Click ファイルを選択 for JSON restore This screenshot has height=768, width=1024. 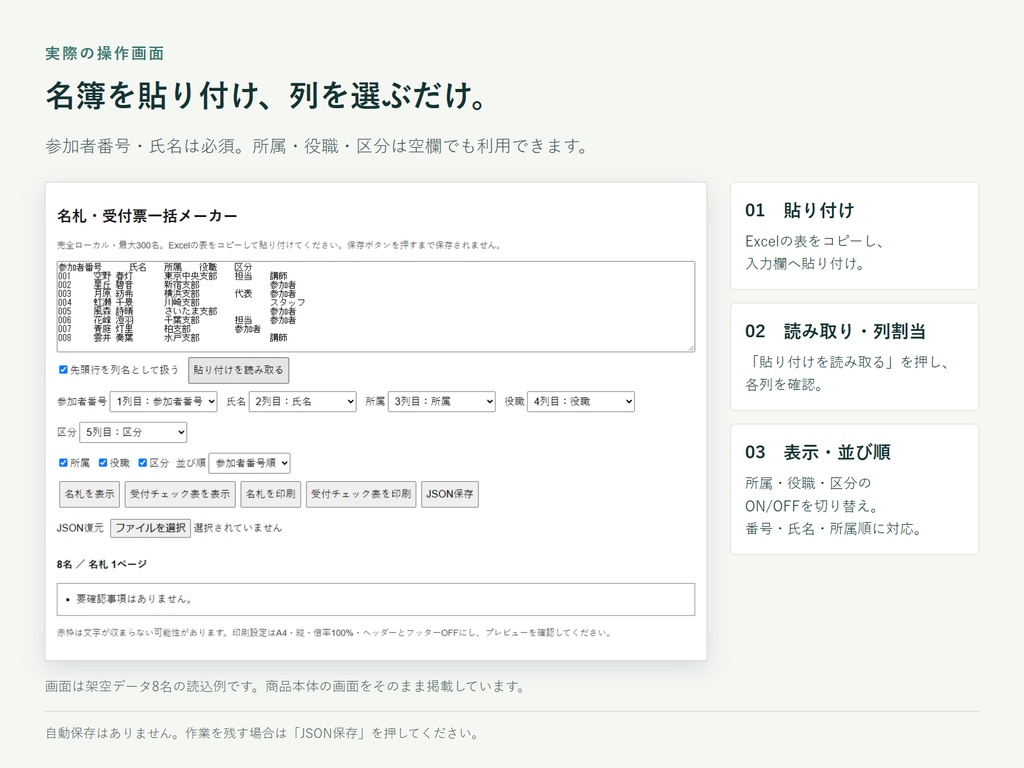click(x=150, y=528)
